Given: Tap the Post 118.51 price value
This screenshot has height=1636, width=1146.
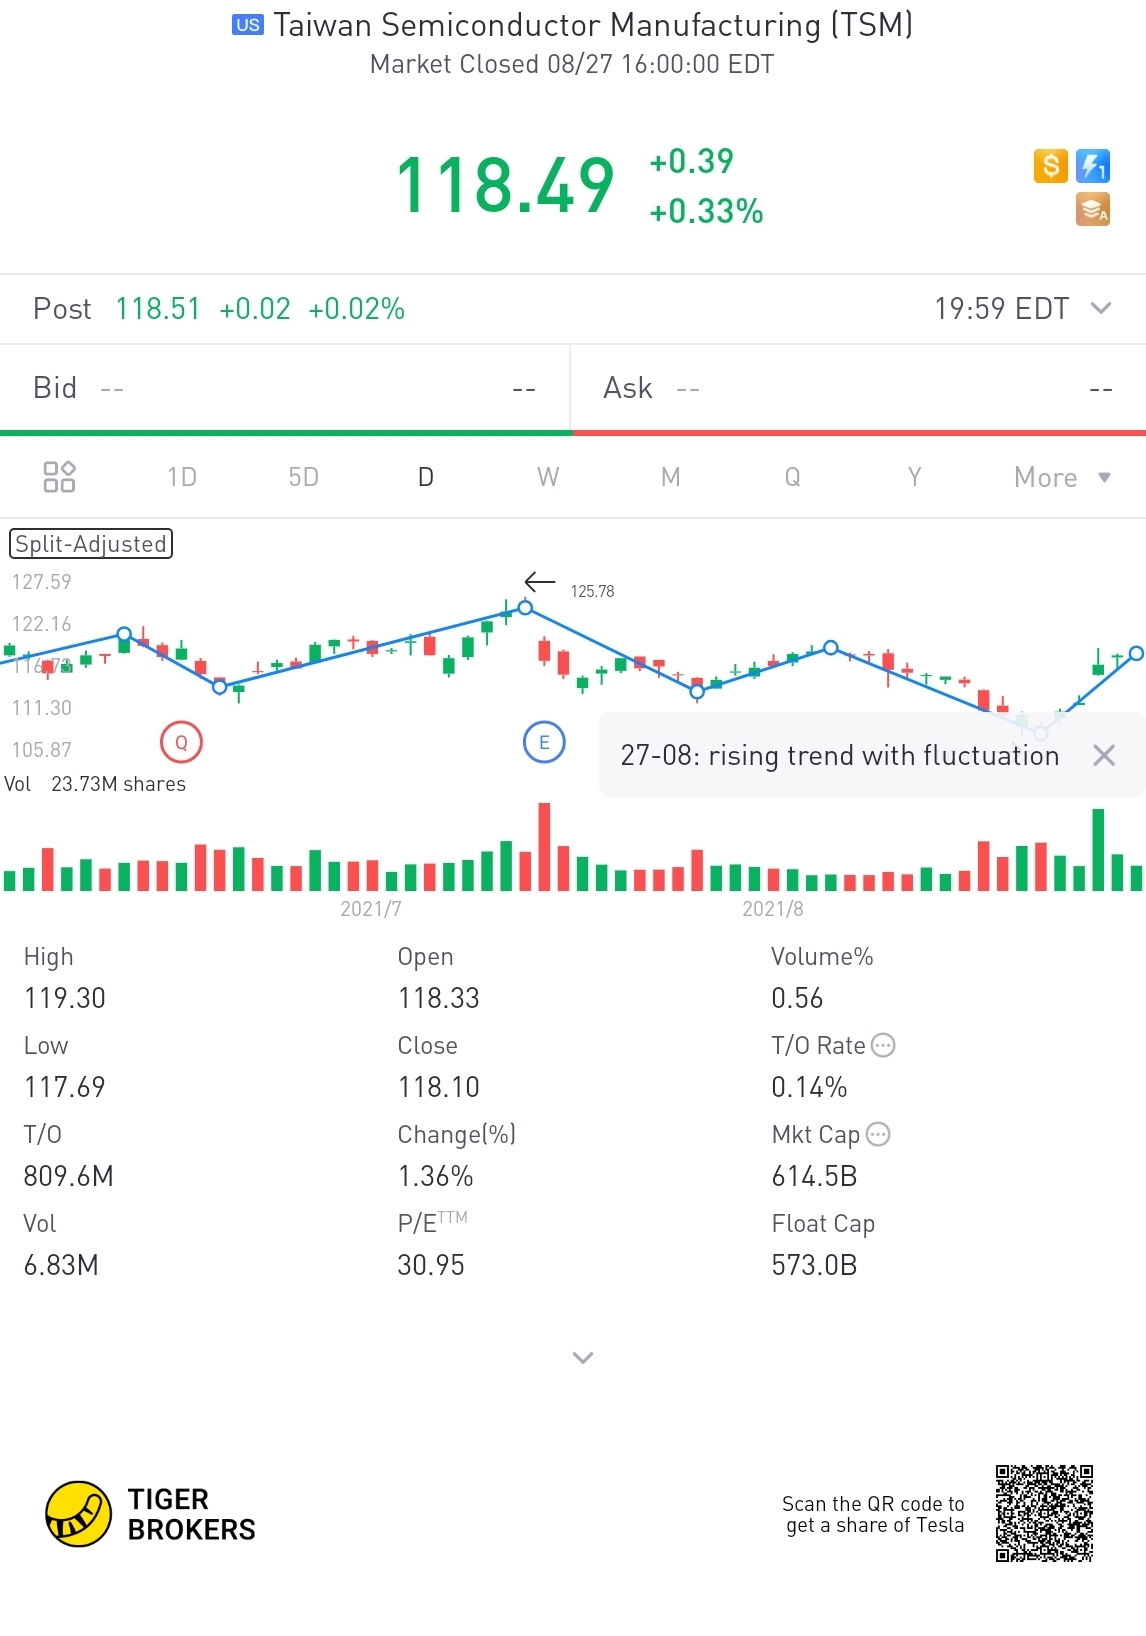Looking at the screenshot, I should pyautogui.click(x=158, y=308).
